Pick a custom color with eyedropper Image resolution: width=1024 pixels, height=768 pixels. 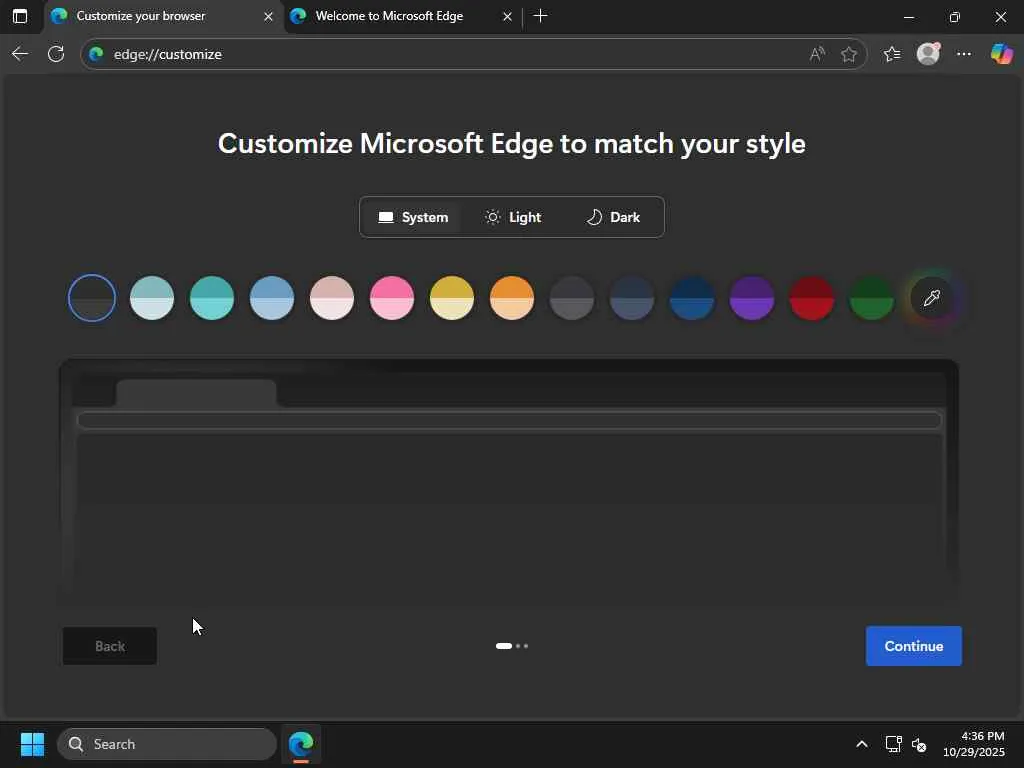coord(932,298)
